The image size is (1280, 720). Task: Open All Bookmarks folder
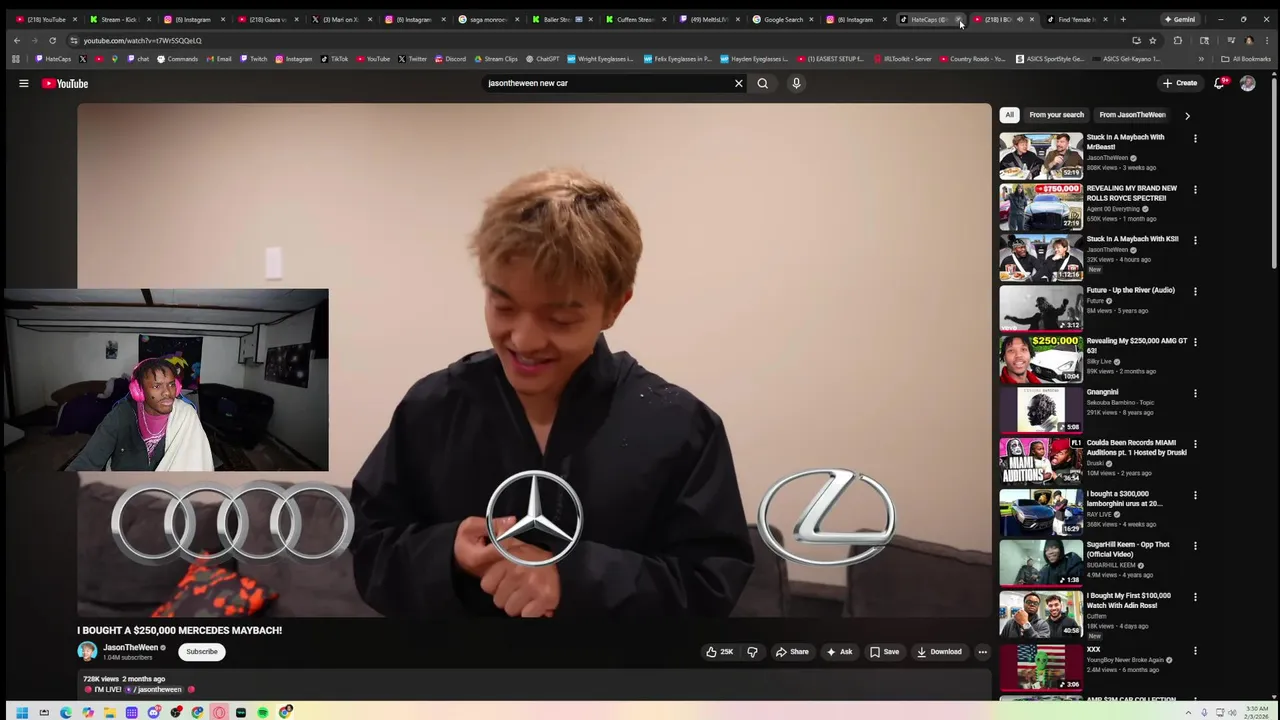click(x=1246, y=59)
